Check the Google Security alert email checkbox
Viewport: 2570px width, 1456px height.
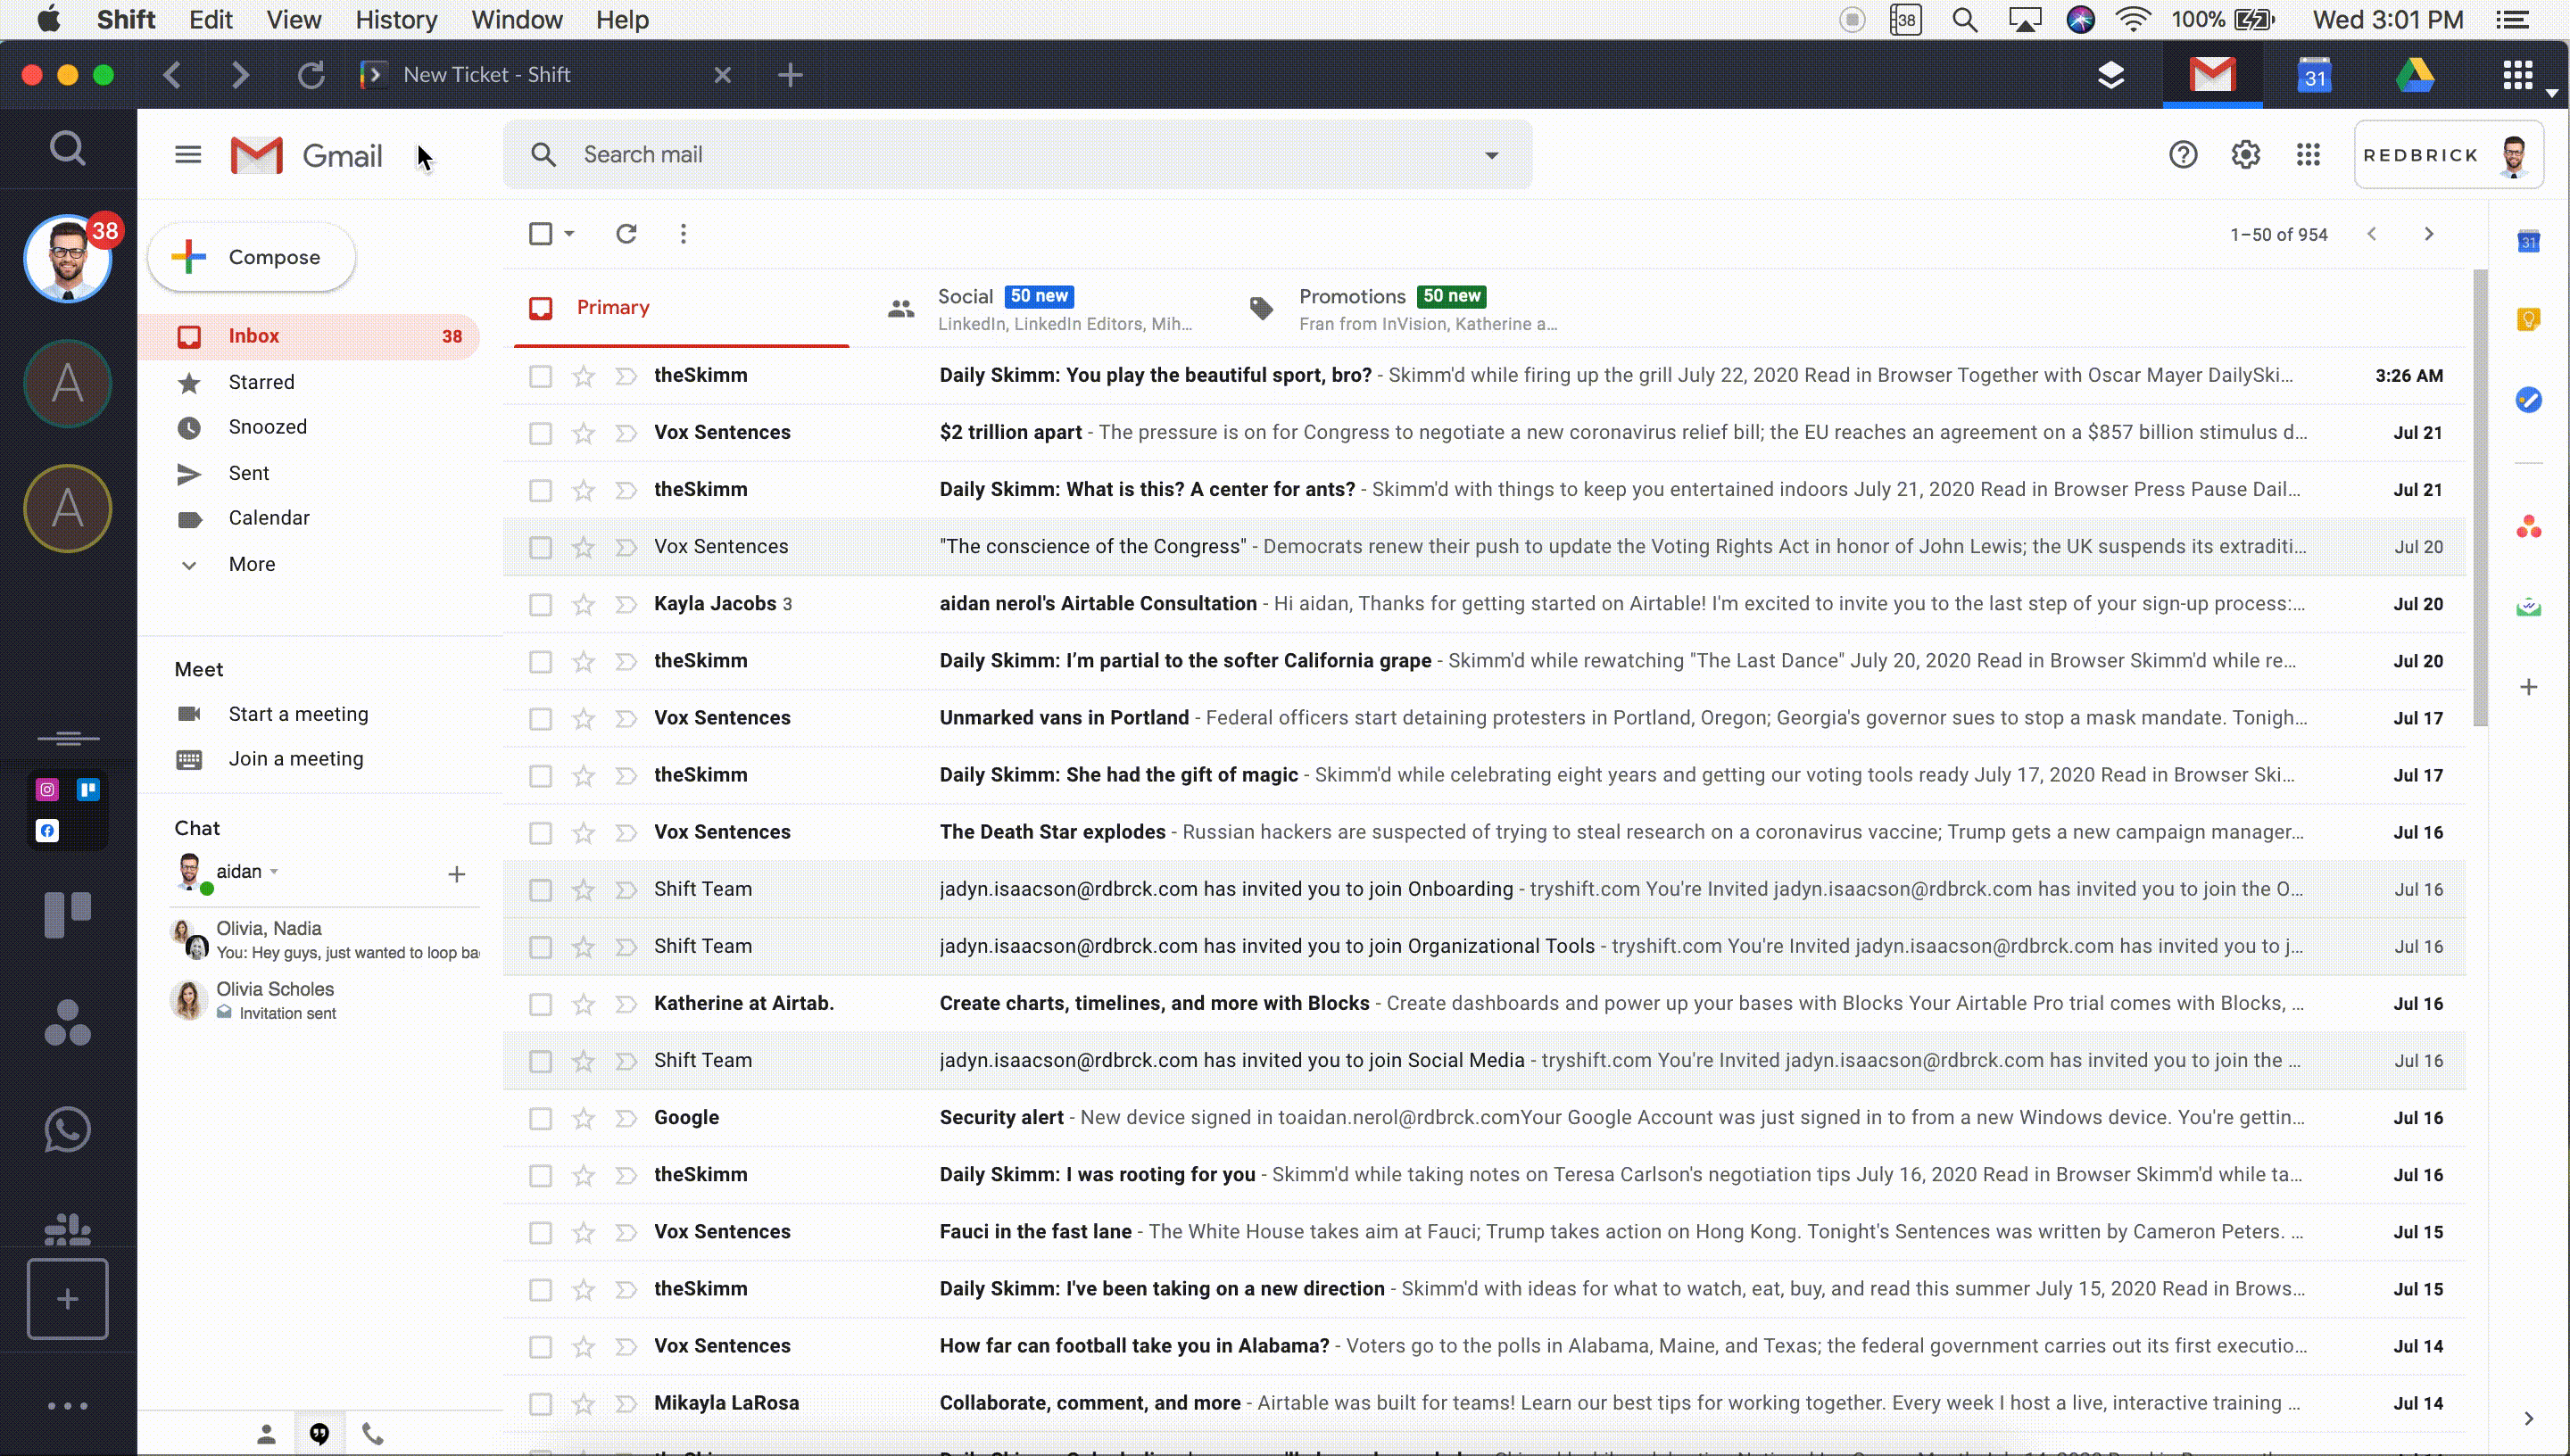pyautogui.click(x=540, y=1118)
